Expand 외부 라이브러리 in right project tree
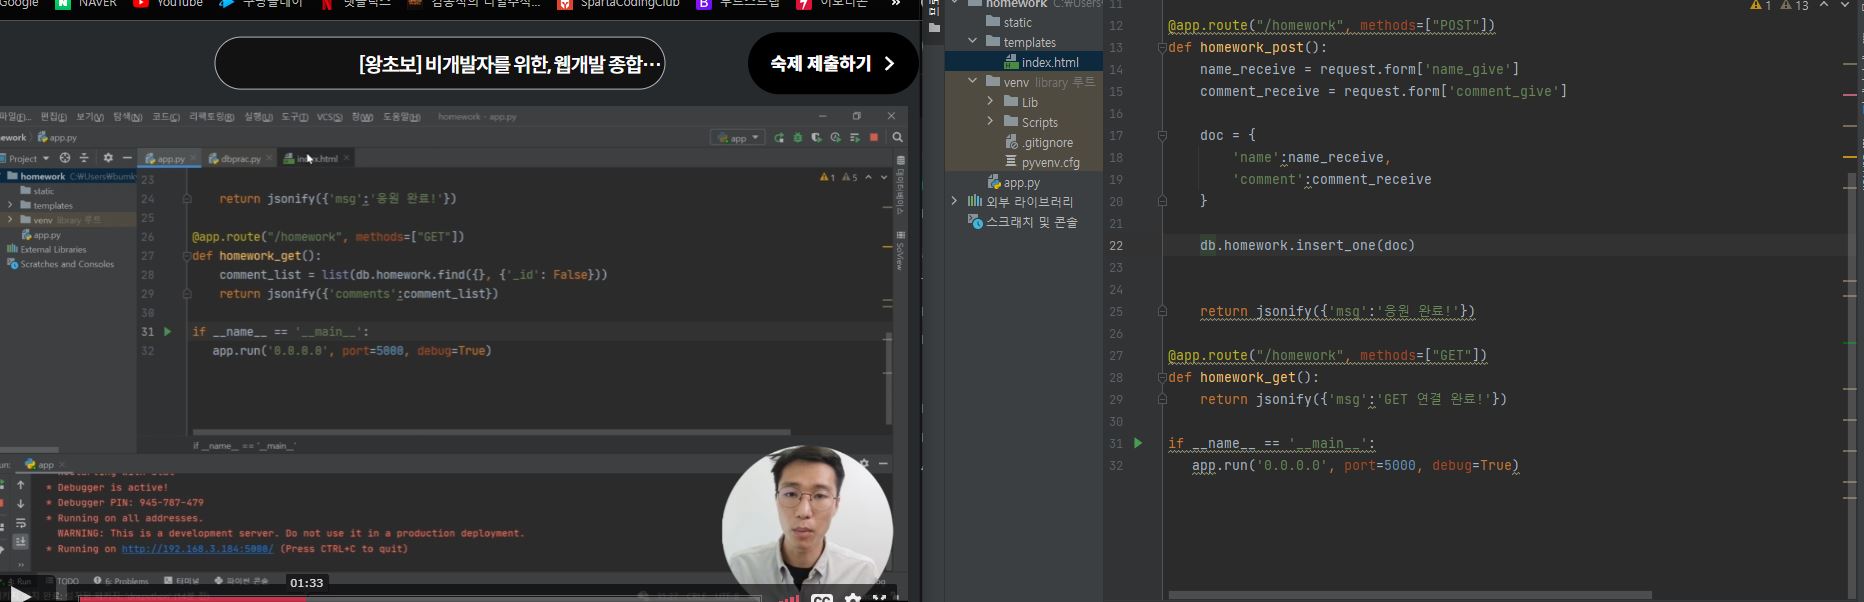 tap(955, 202)
